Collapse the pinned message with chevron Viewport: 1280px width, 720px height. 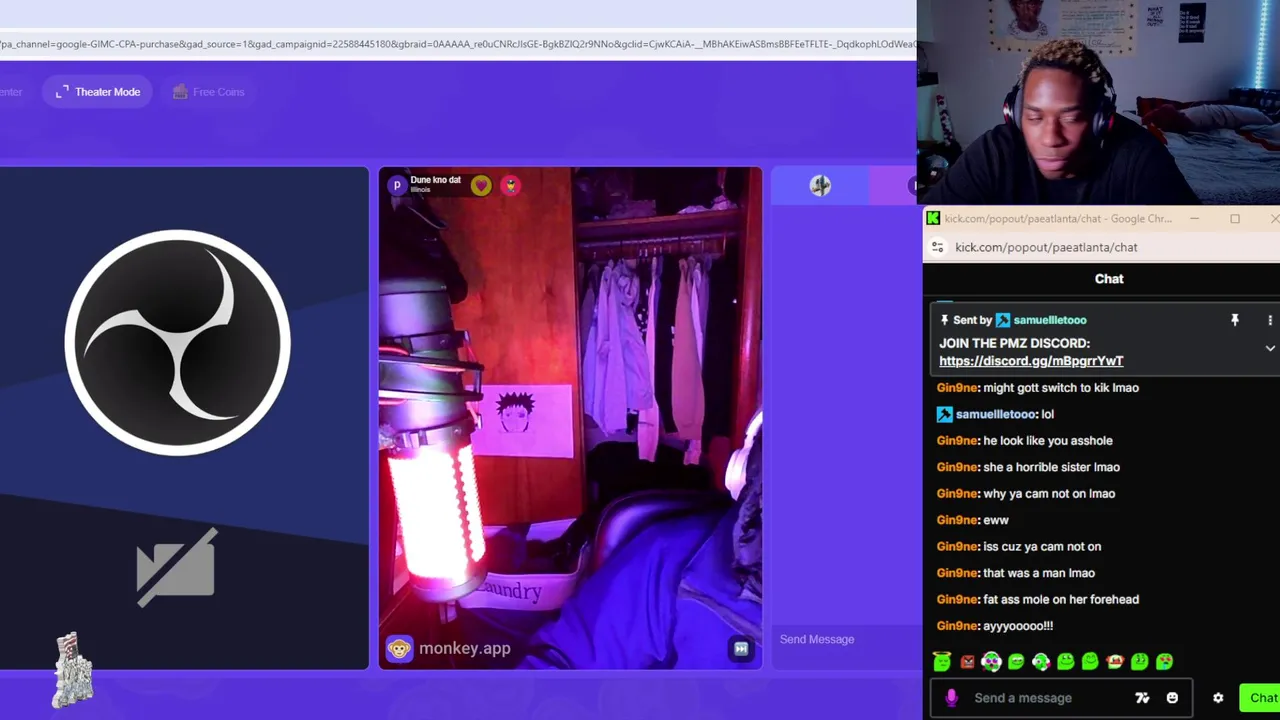1270,348
